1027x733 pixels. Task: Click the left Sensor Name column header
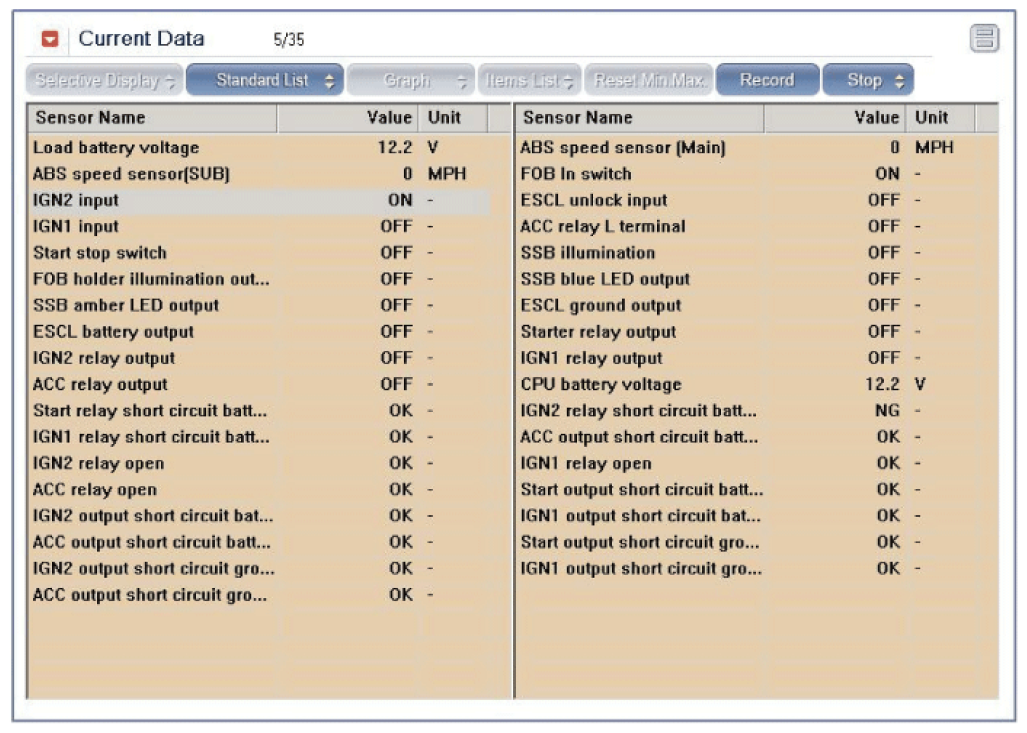point(152,118)
